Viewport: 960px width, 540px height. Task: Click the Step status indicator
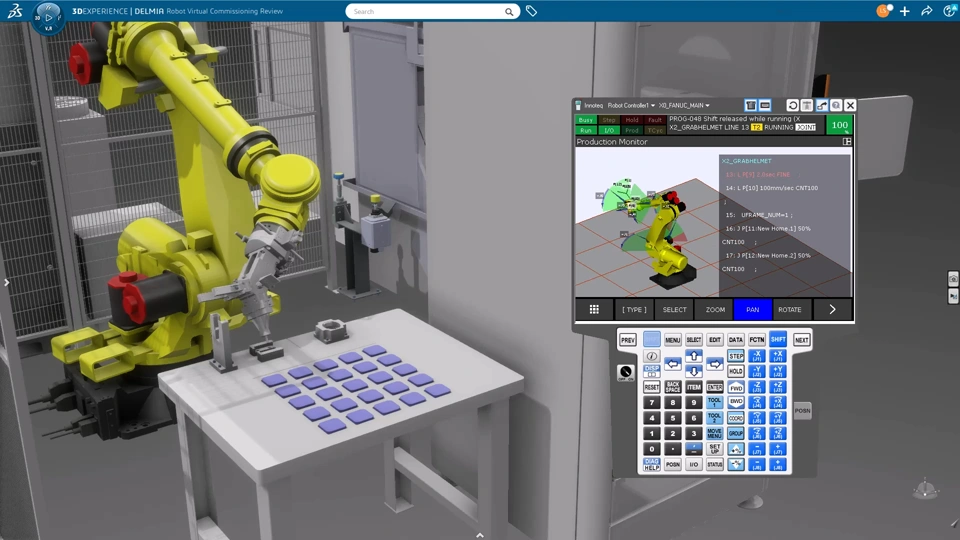click(608, 120)
